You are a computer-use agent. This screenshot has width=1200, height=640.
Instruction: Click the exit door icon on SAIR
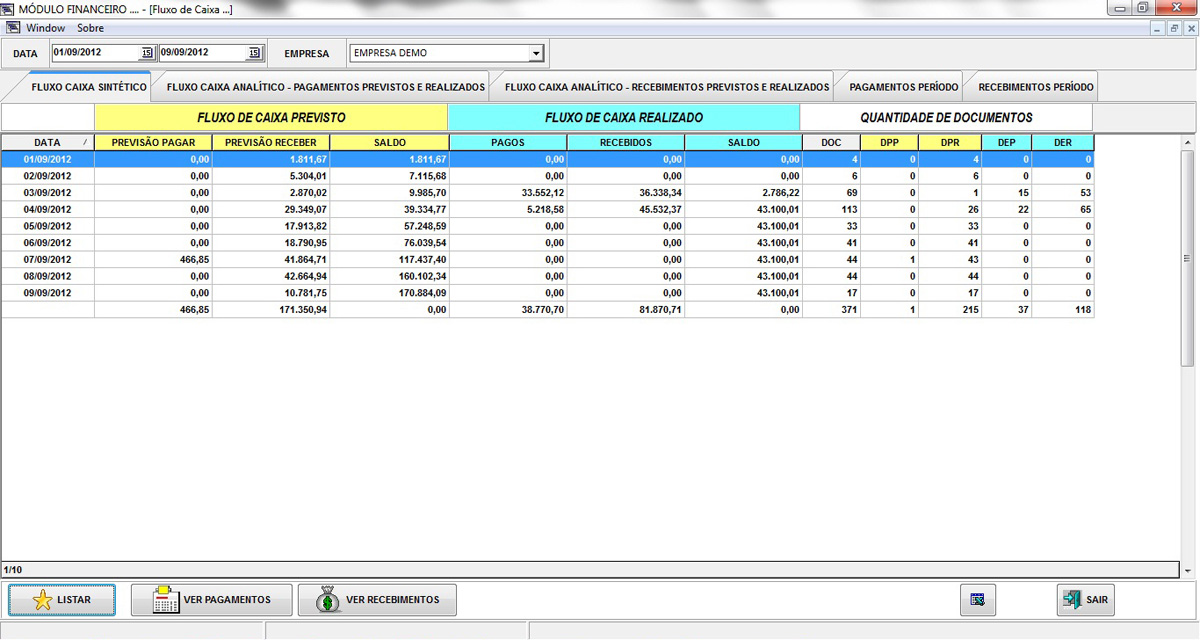tap(1072, 600)
